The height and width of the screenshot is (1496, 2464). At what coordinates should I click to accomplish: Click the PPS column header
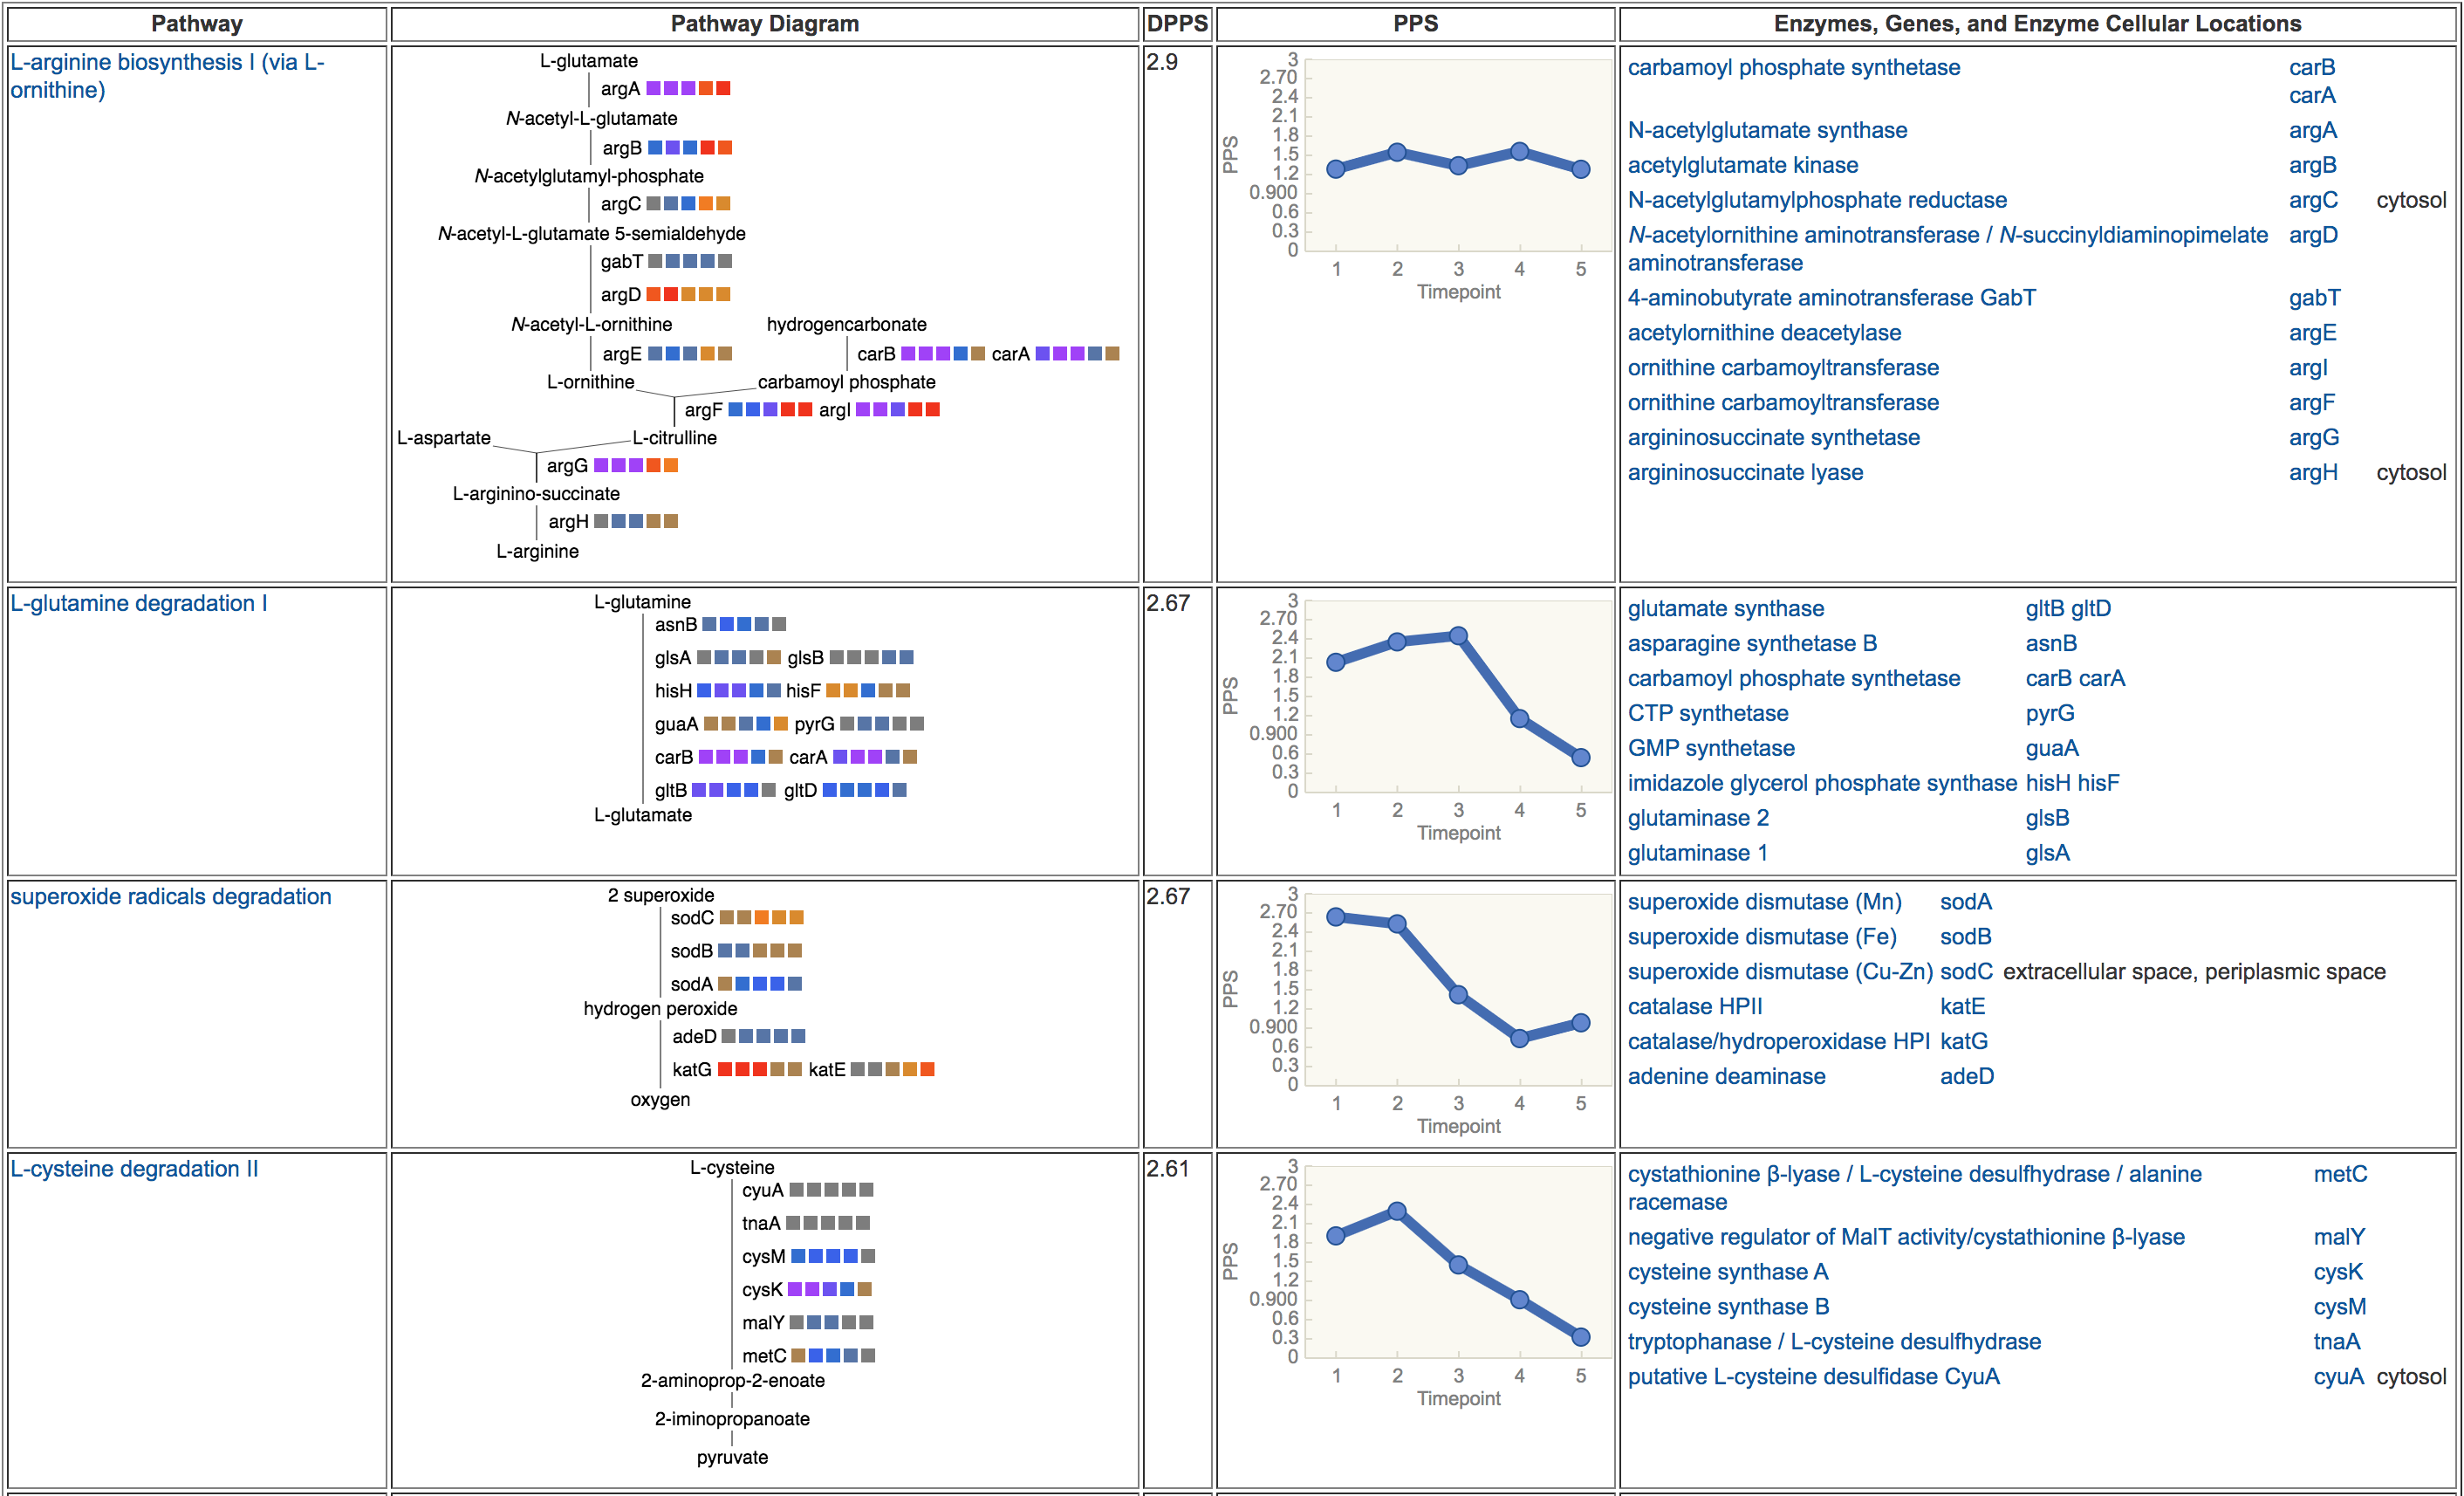point(1415,24)
